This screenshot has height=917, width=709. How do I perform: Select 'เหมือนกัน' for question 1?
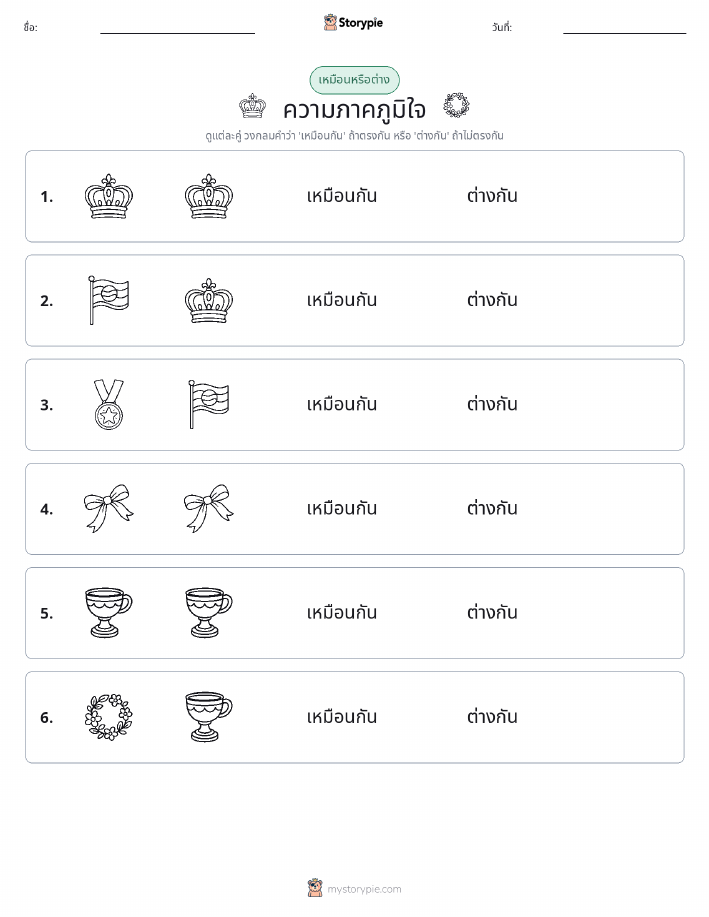[x=342, y=196]
